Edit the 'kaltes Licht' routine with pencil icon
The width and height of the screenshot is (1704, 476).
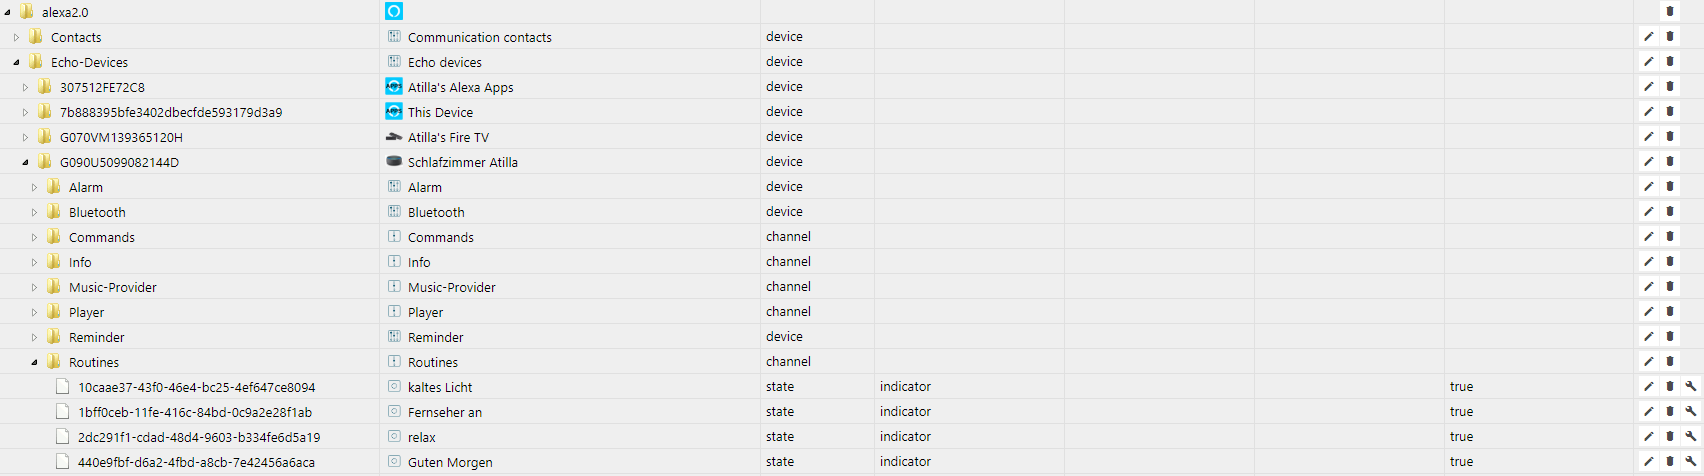(1649, 387)
